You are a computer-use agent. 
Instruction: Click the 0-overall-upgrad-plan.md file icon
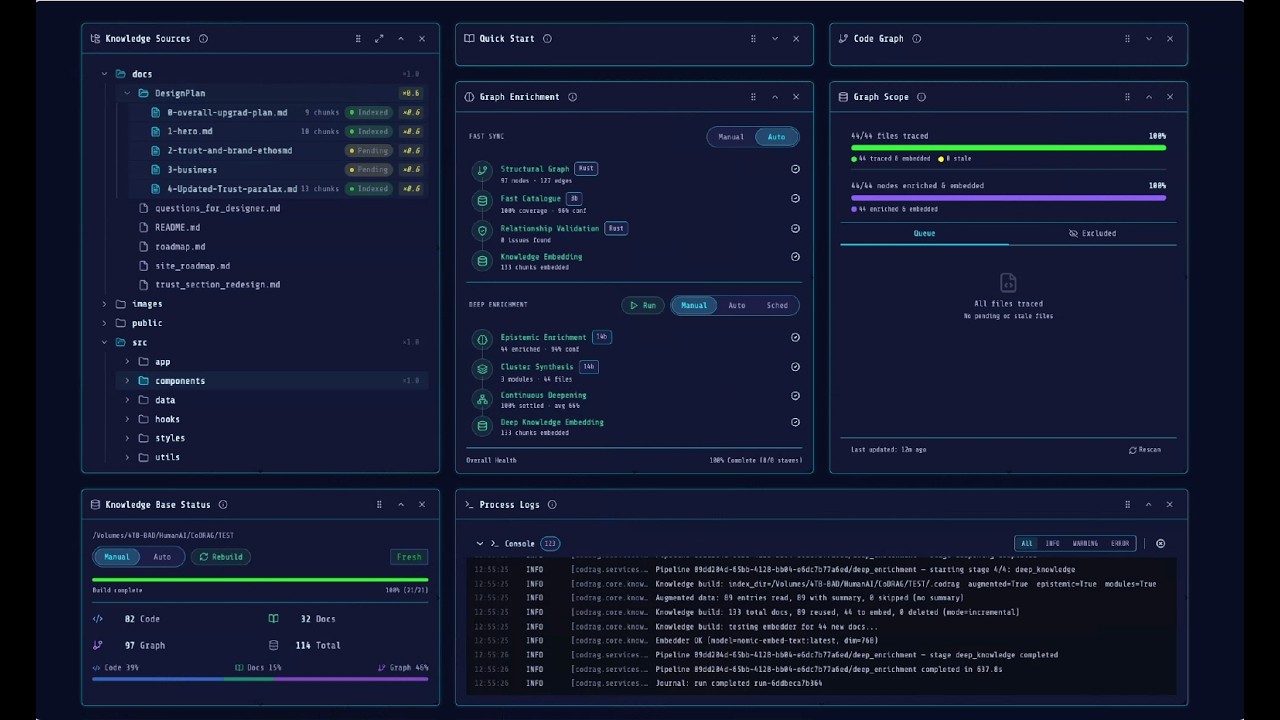(155, 112)
